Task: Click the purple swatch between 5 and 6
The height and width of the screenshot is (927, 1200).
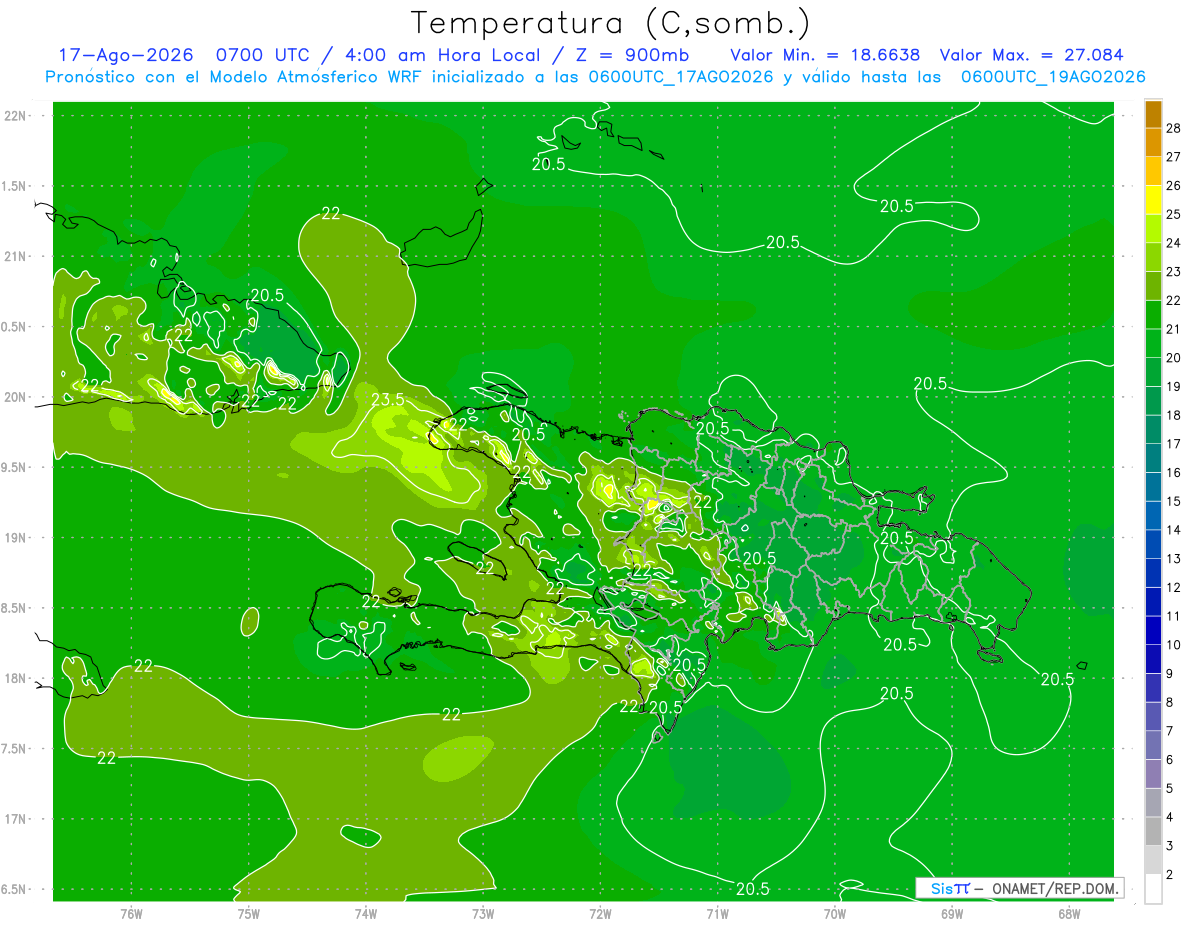Action: coord(1153,774)
